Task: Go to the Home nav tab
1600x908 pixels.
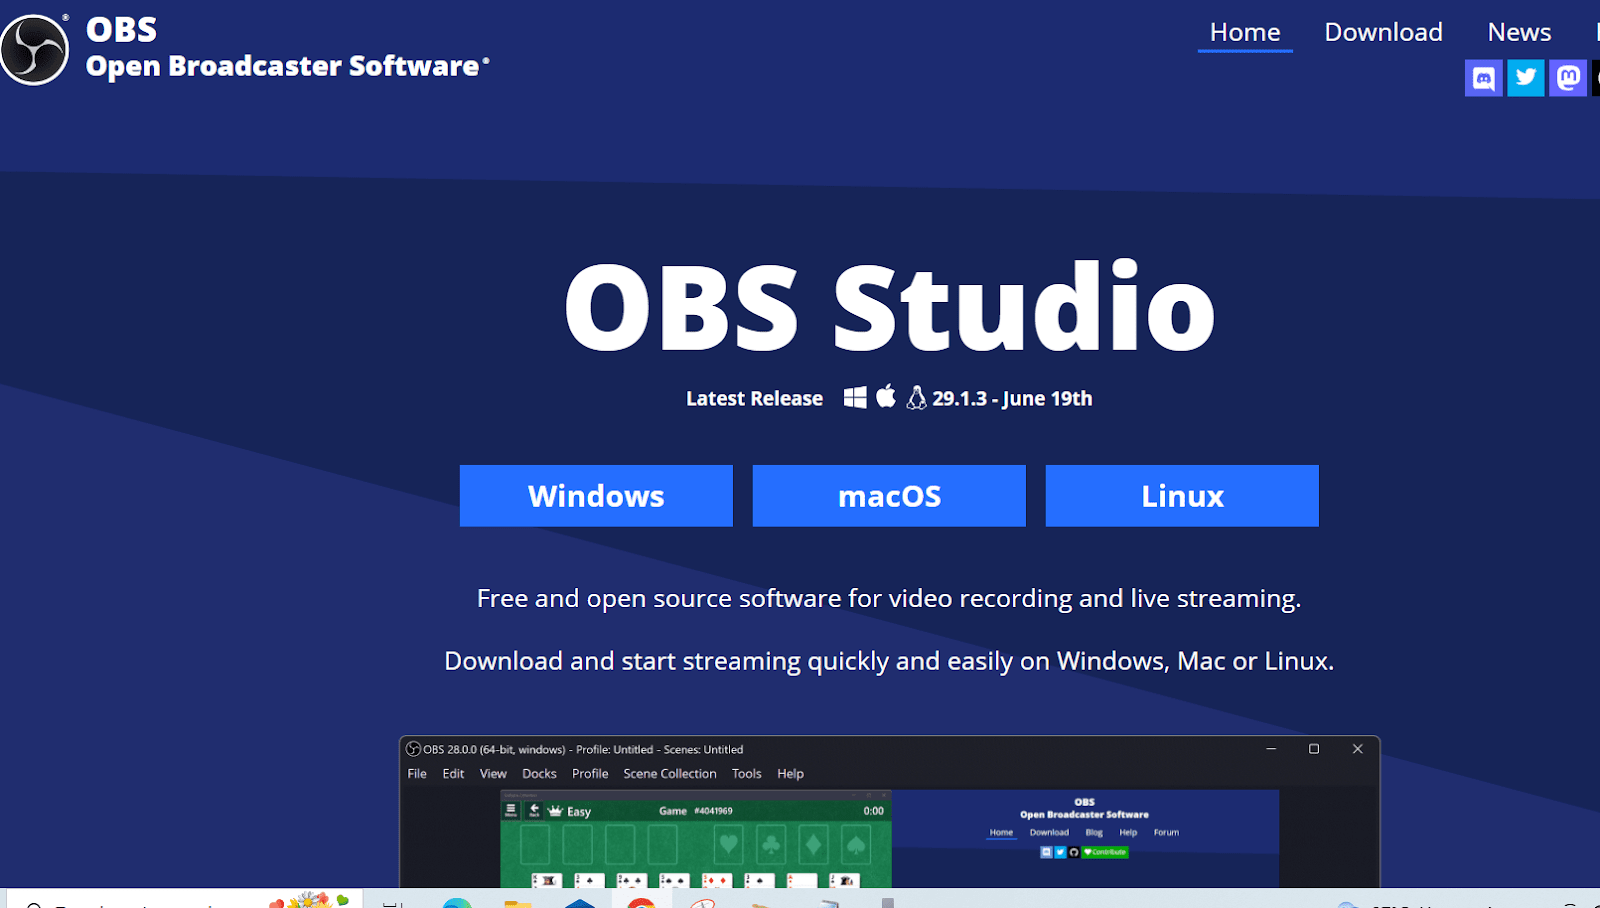Action: [1245, 32]
